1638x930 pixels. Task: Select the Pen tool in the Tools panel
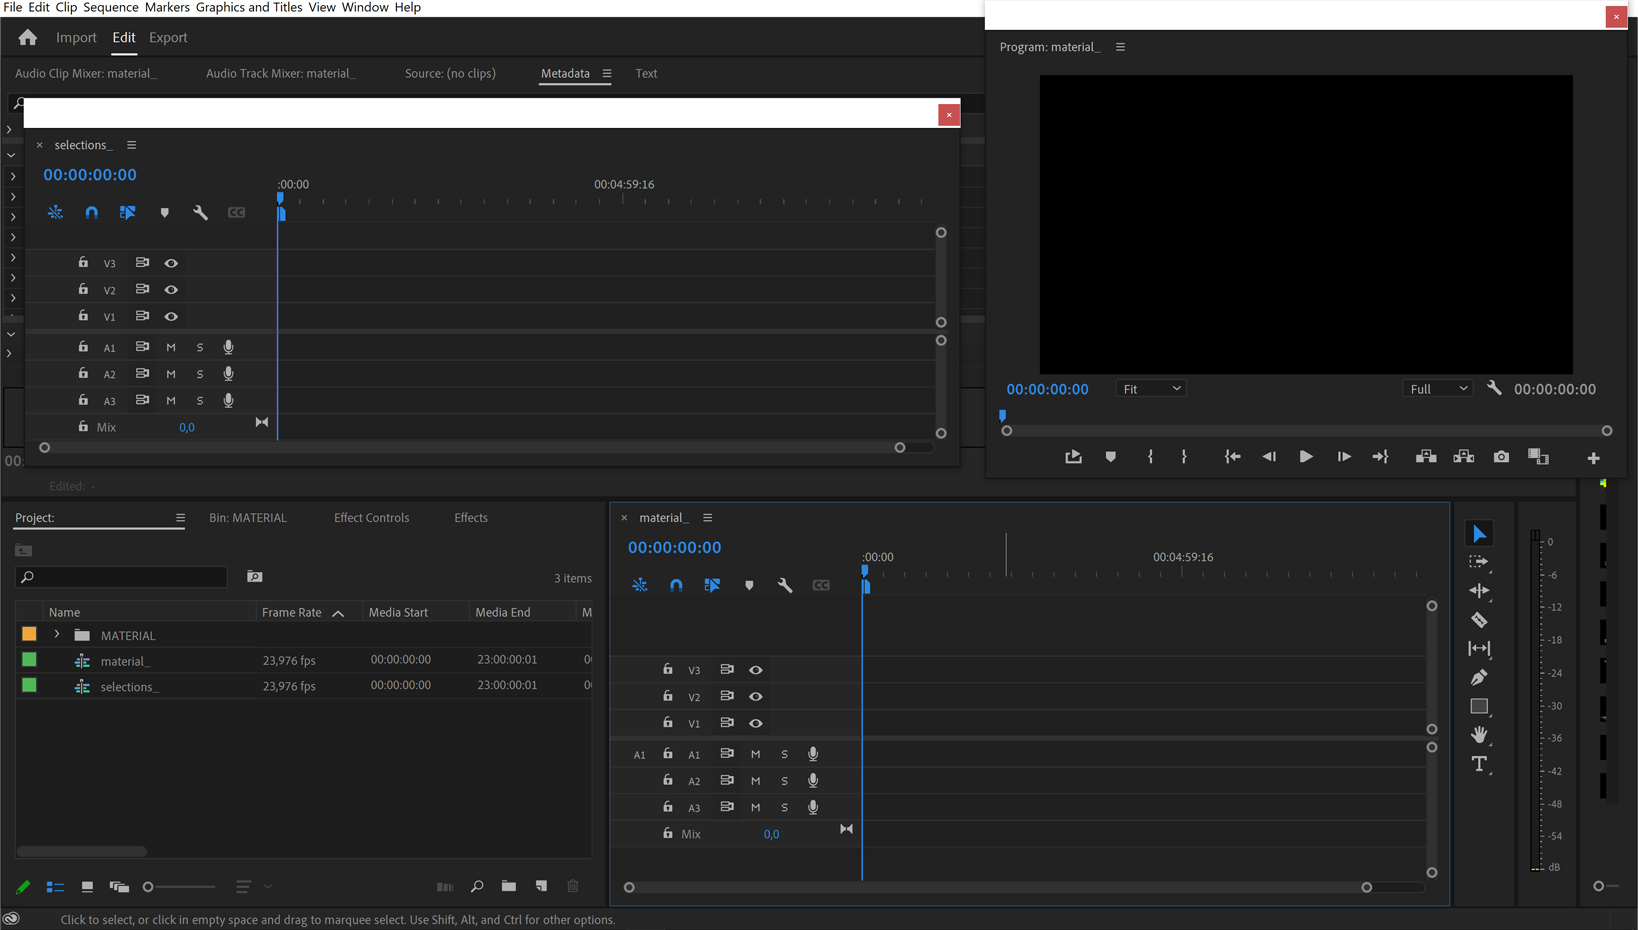[1480, 677]
